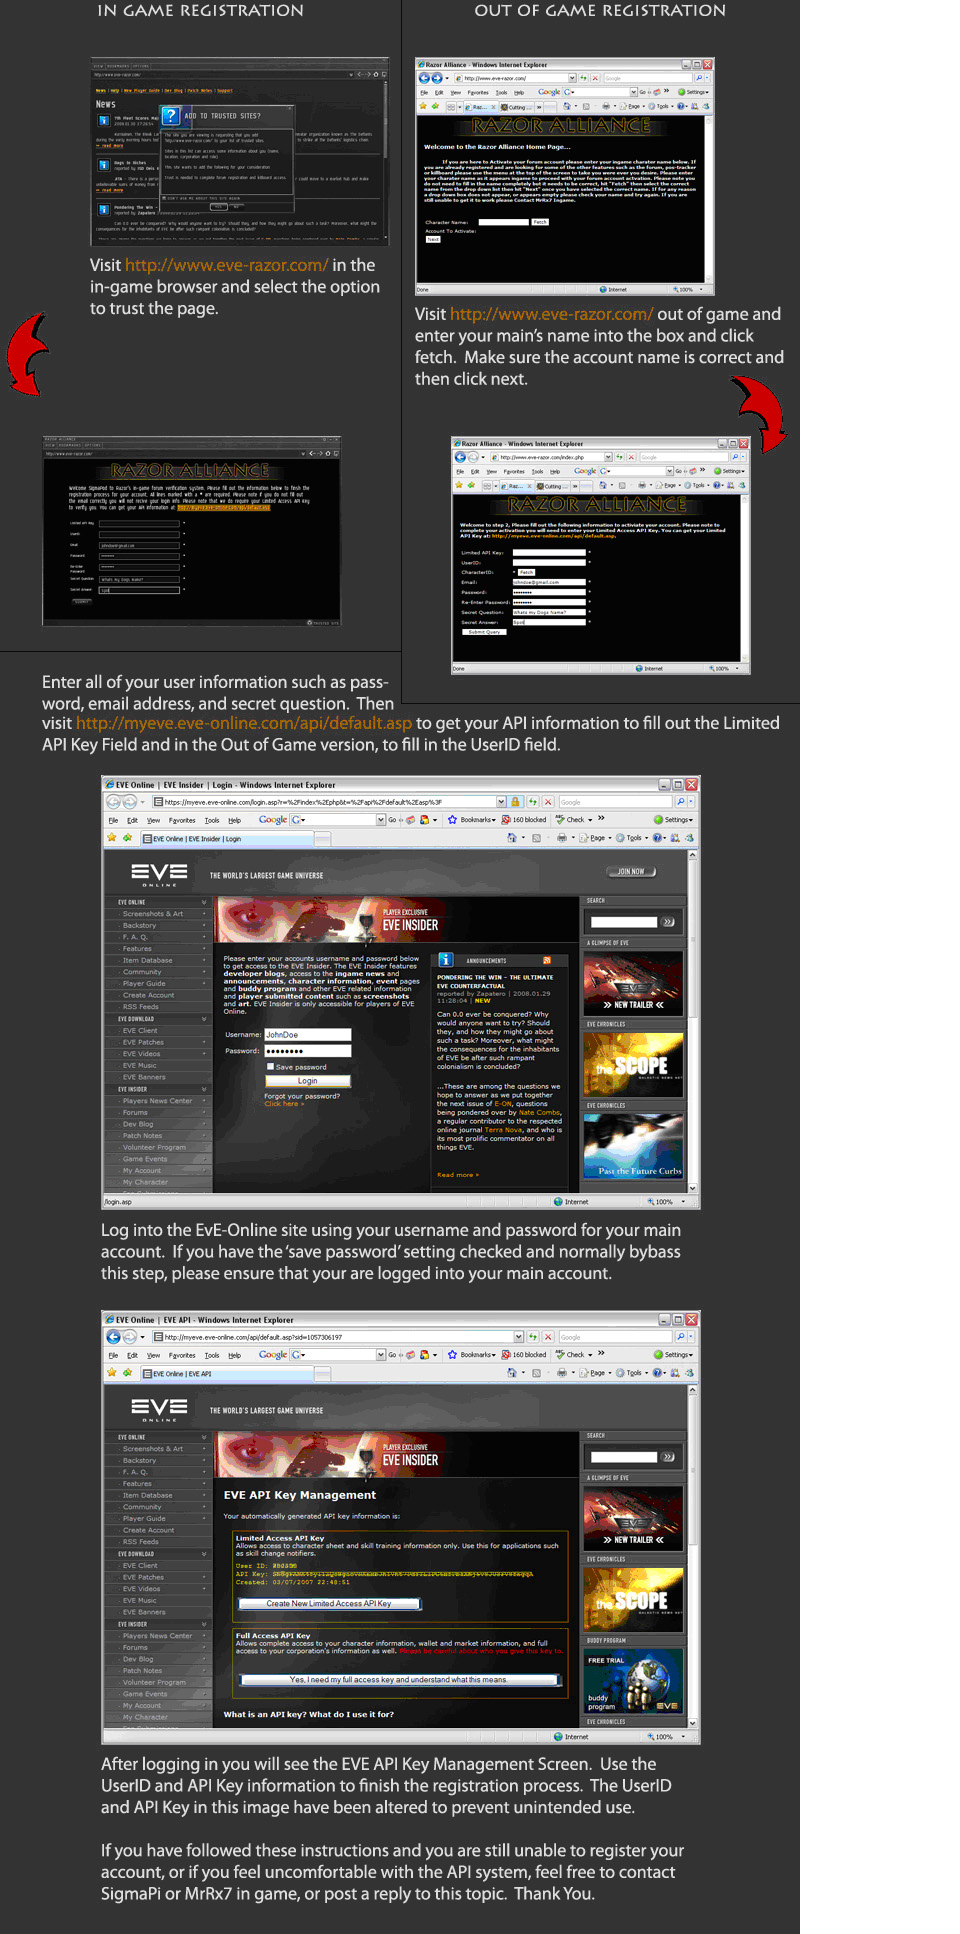The image size is (960, 1934).
Task: Open the Favorites star in the EVE Insider Login window
Action: point(112,838)
